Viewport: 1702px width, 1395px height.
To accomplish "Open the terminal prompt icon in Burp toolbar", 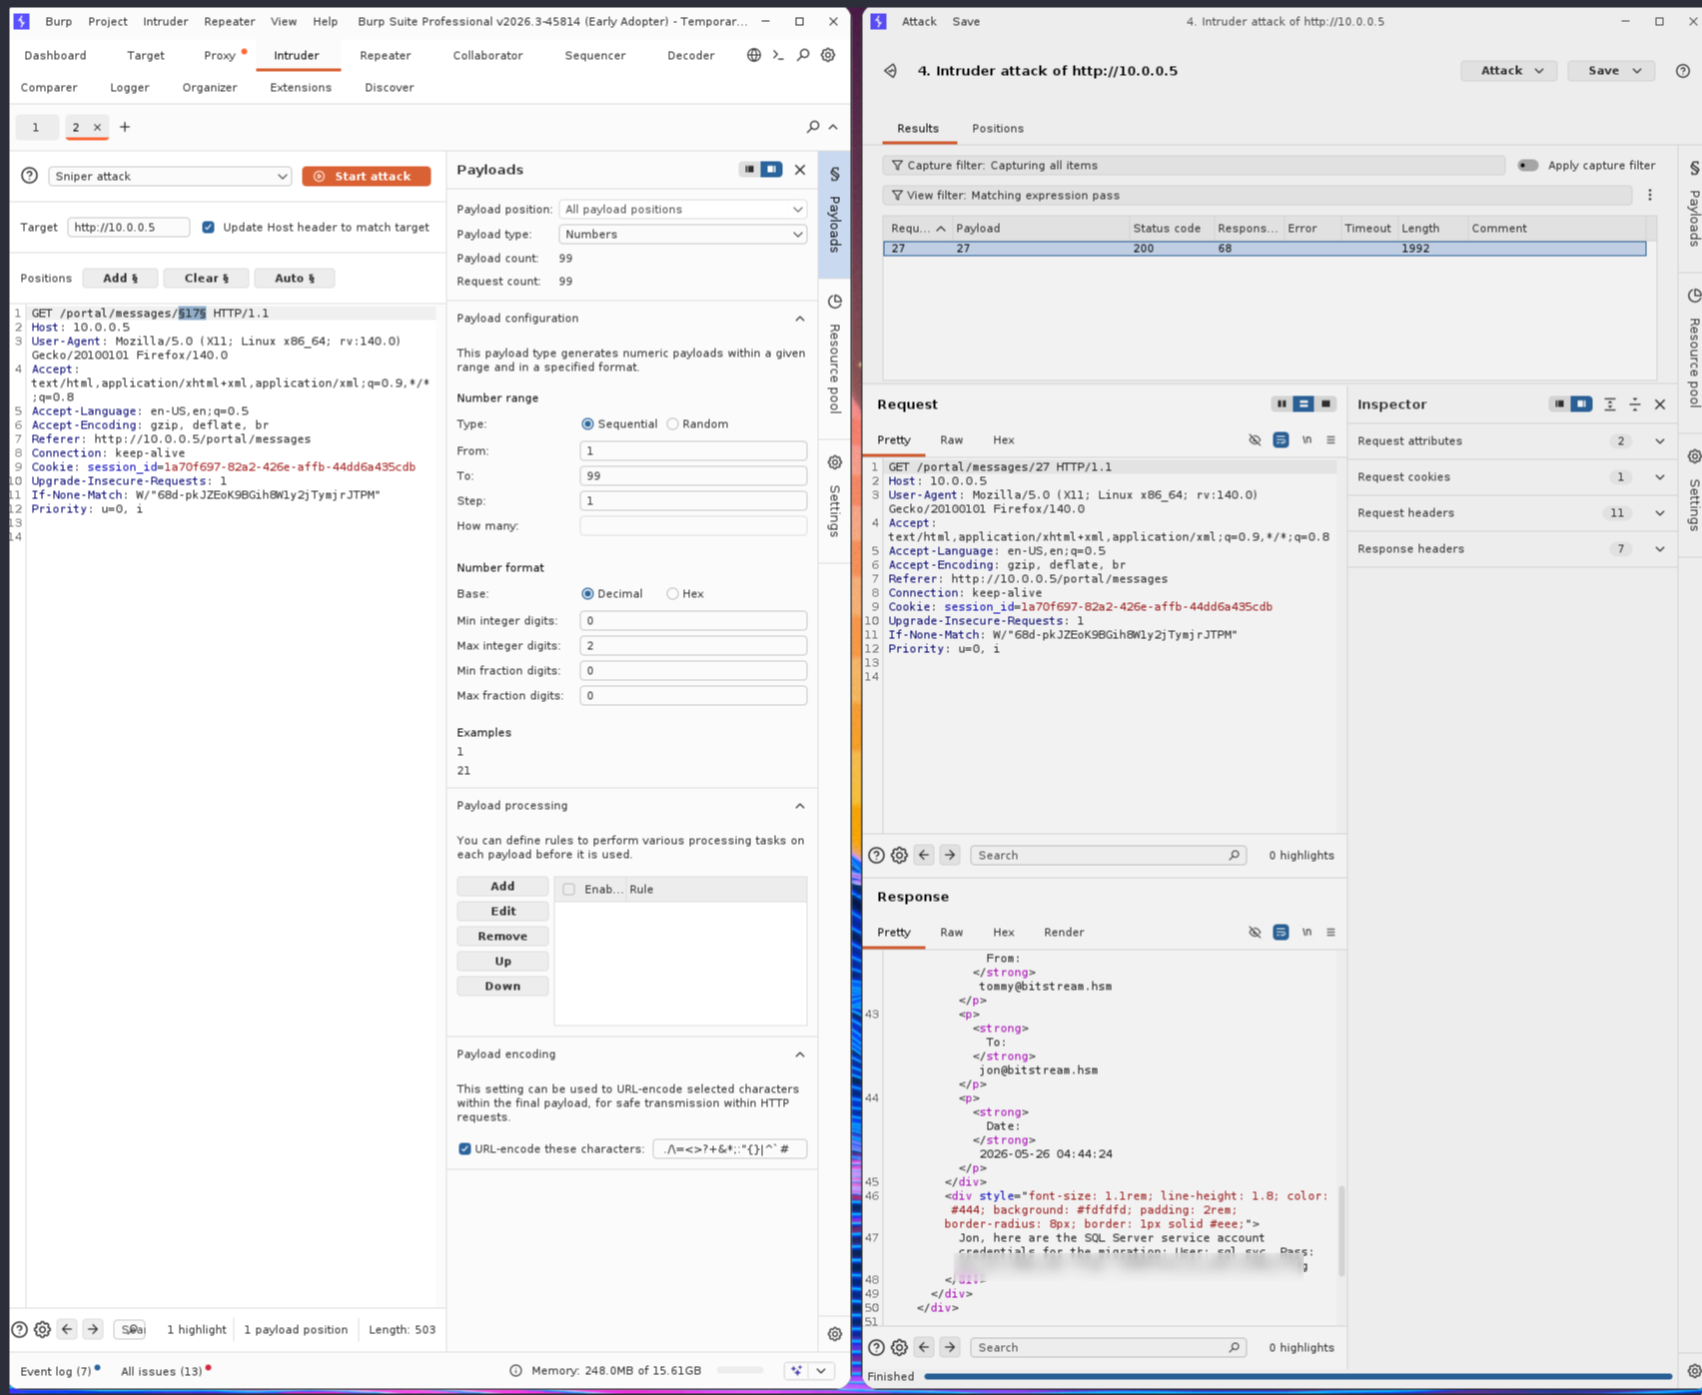I will click(x=778, y=55).
